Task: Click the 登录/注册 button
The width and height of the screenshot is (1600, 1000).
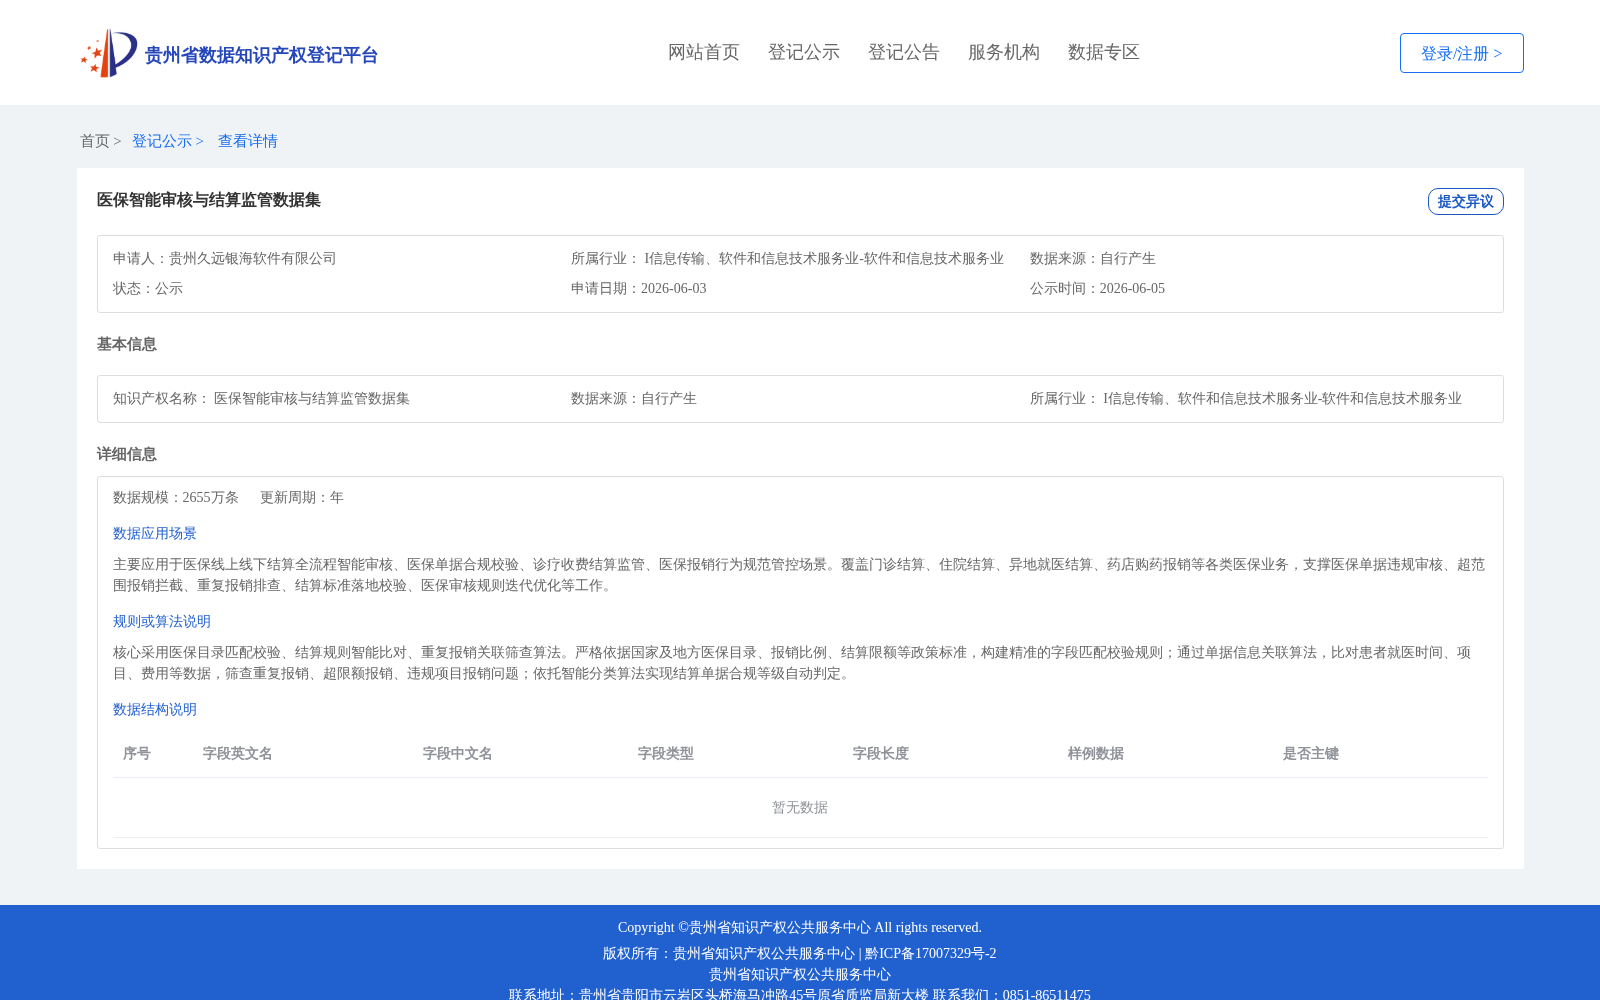Action: [1462, 53]
